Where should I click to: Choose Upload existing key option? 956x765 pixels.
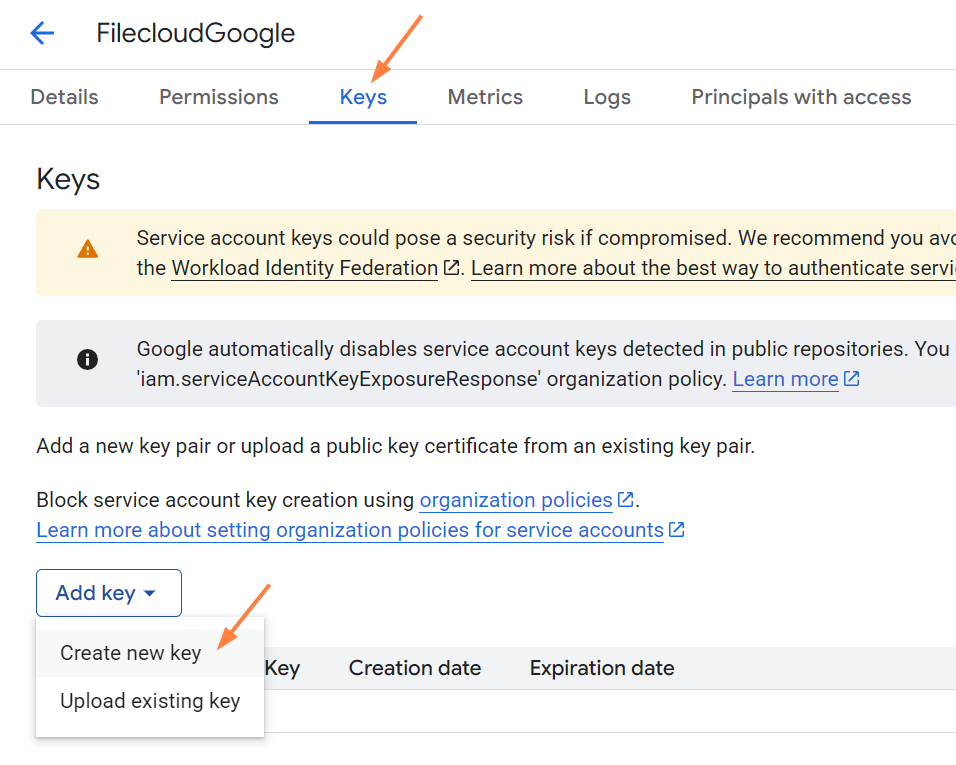click(150, 701)
